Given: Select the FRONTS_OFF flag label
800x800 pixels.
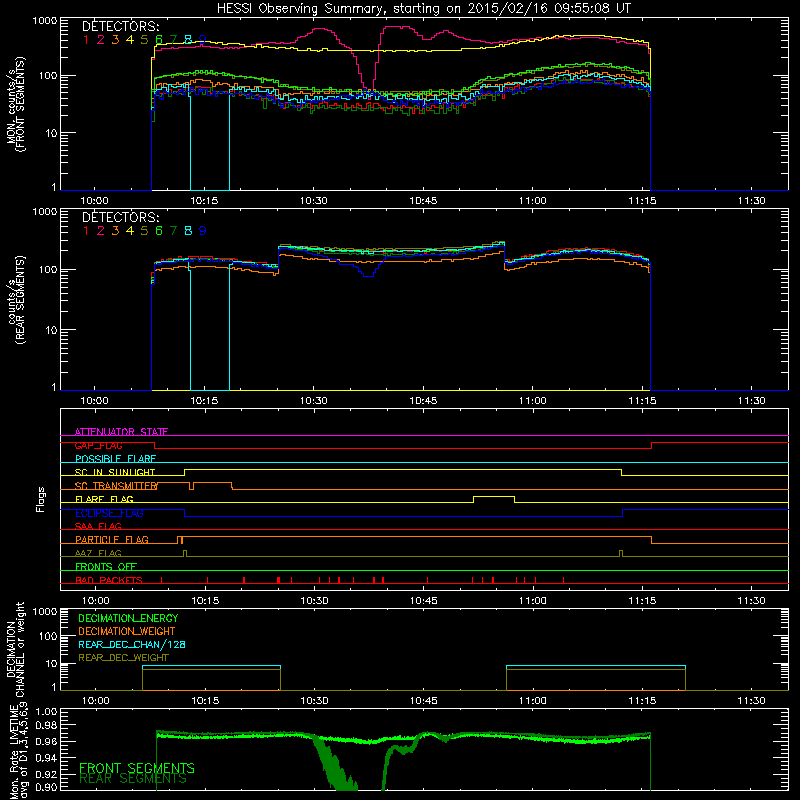Looking at the screenshot, I should point(106,566).
